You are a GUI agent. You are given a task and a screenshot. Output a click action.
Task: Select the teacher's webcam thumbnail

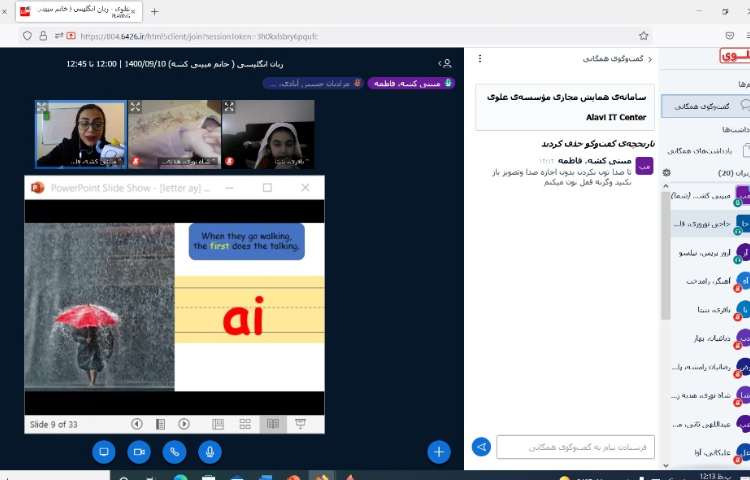pyautogui.click(x=81, y=134)
